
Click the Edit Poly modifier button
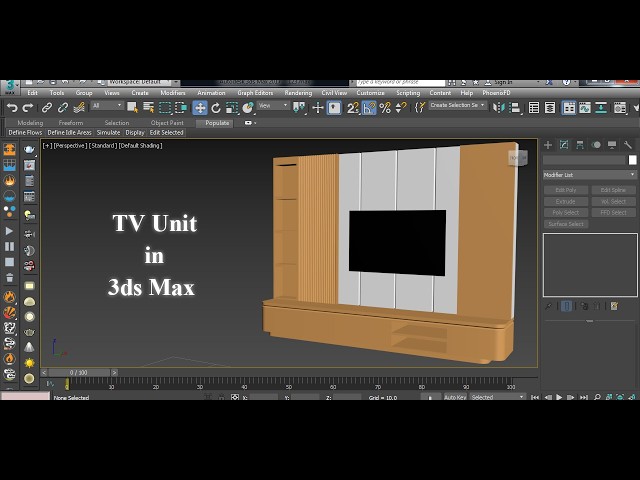[566, 190]
